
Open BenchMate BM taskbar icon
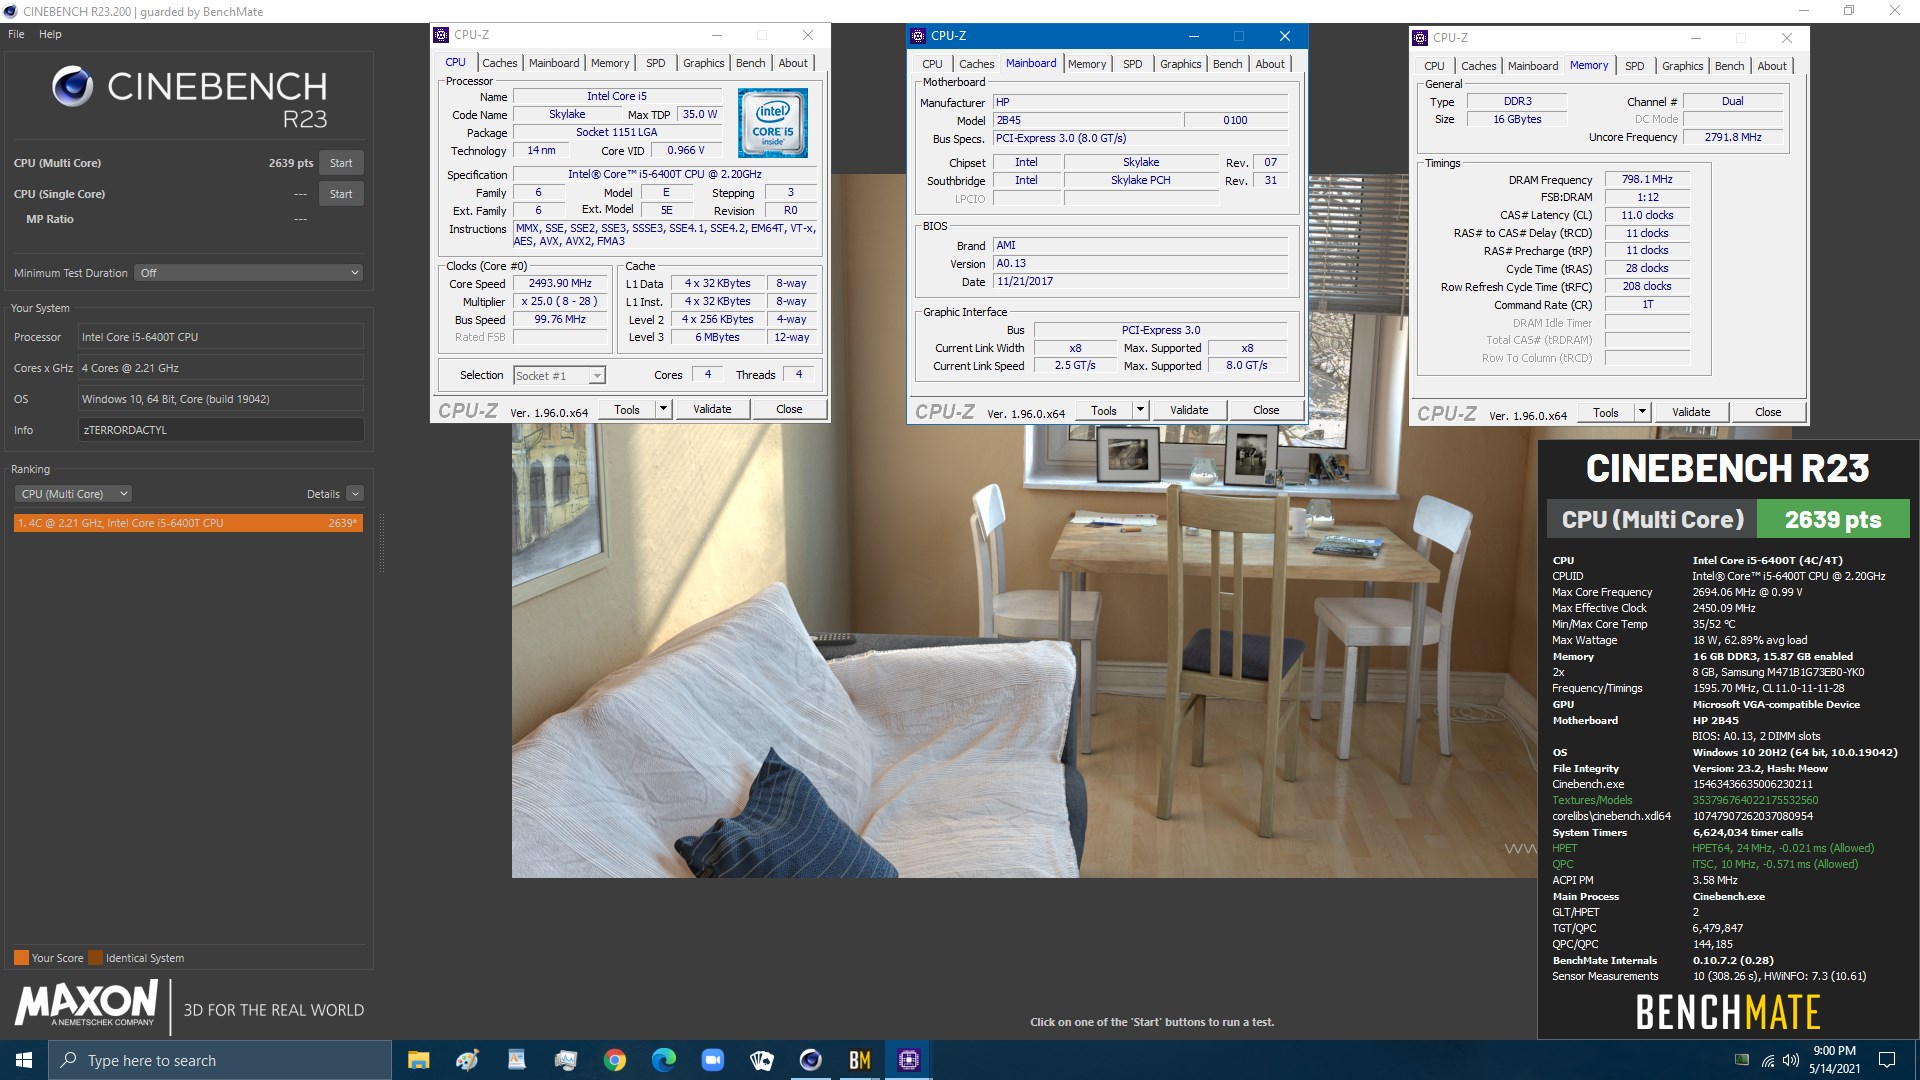(860, 1060)
